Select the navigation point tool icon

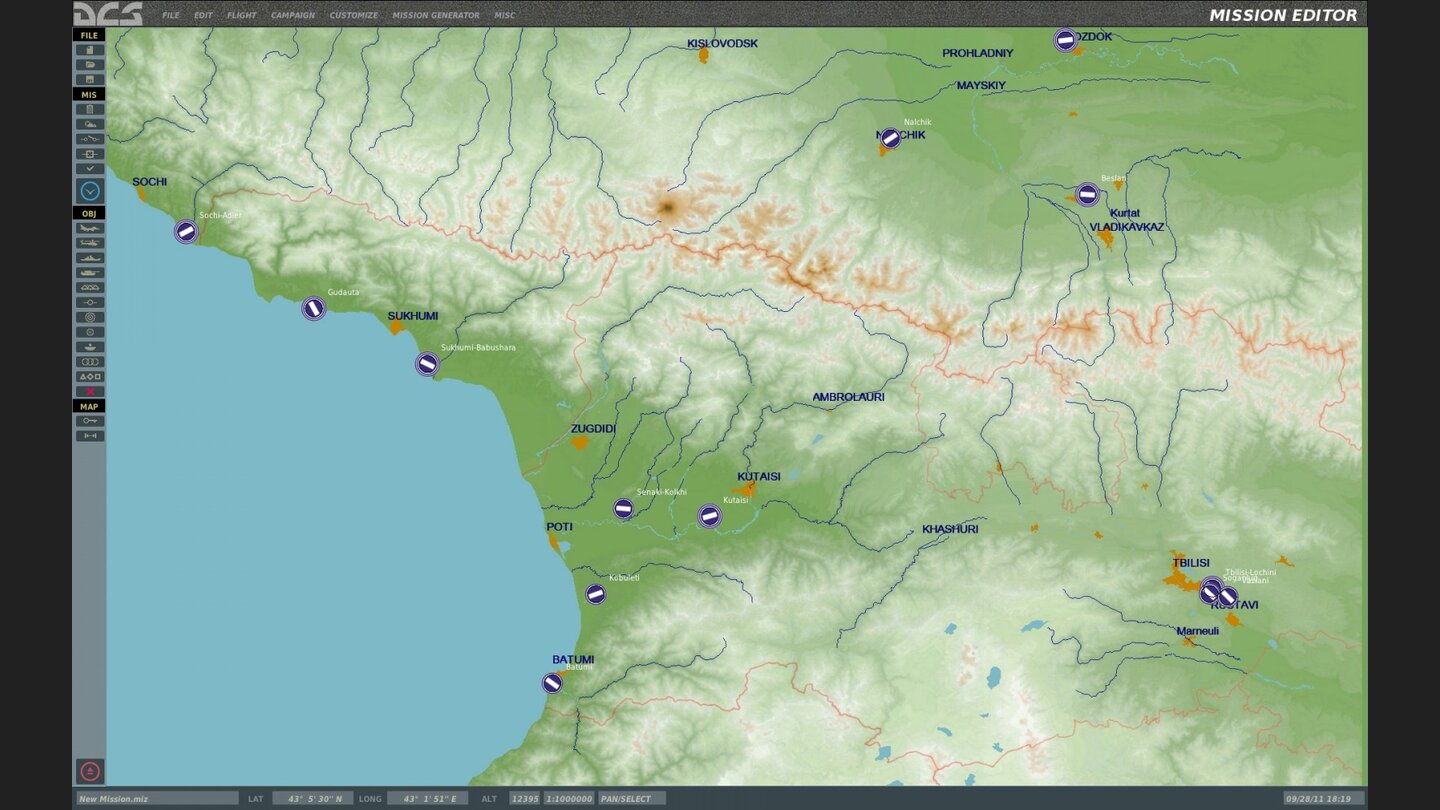pyautogui.click(x=90, y=302)
